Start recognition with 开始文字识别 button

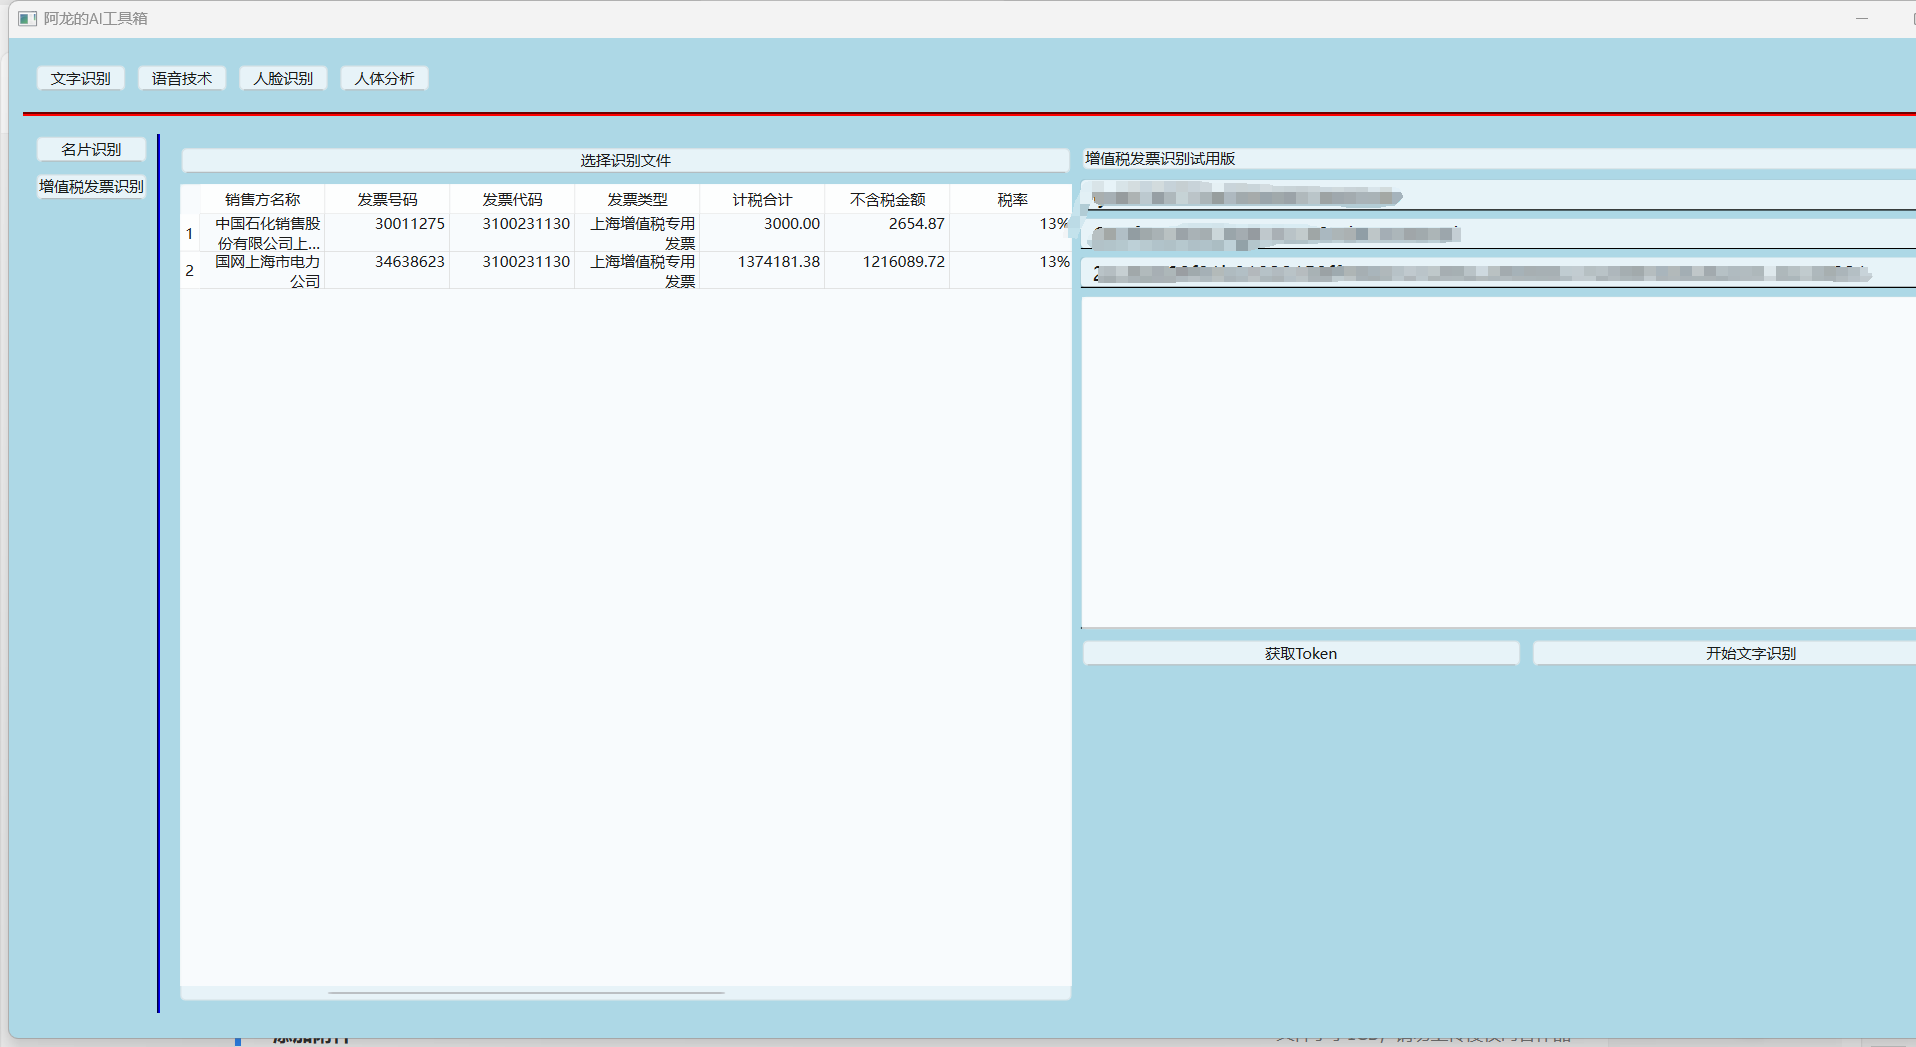click(1750, 653)
